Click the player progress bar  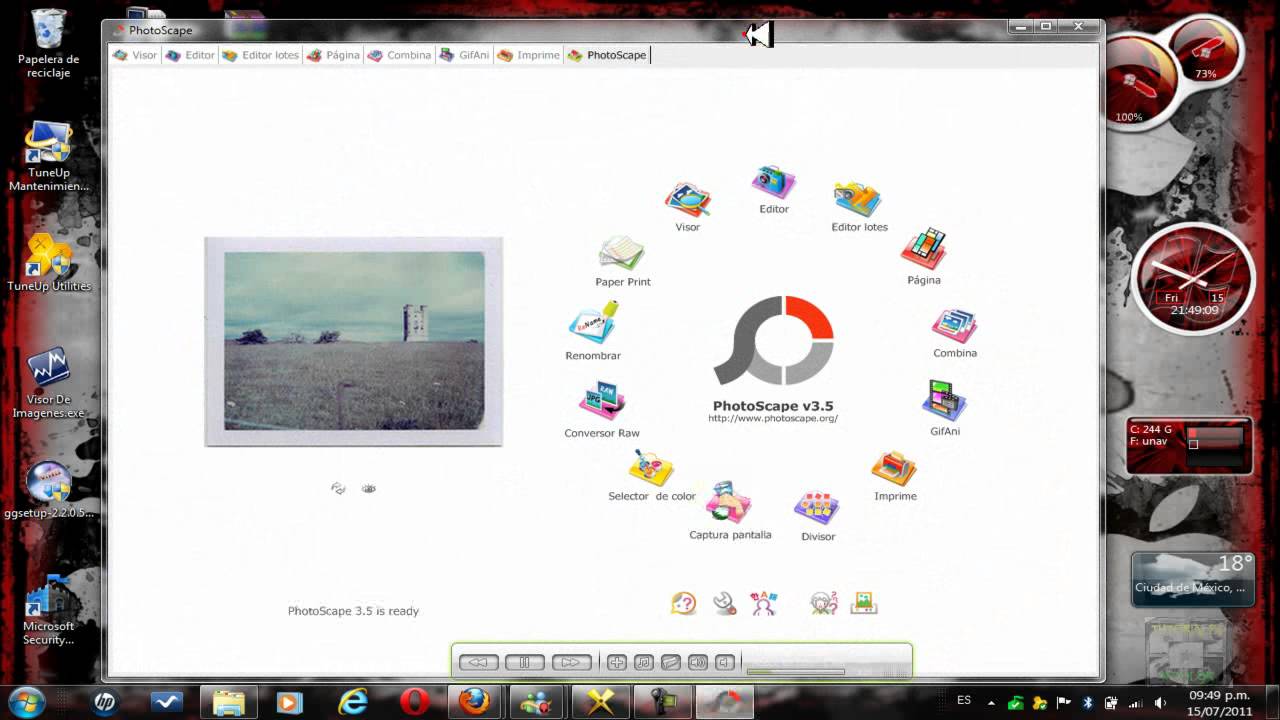(x=795, y=672)
